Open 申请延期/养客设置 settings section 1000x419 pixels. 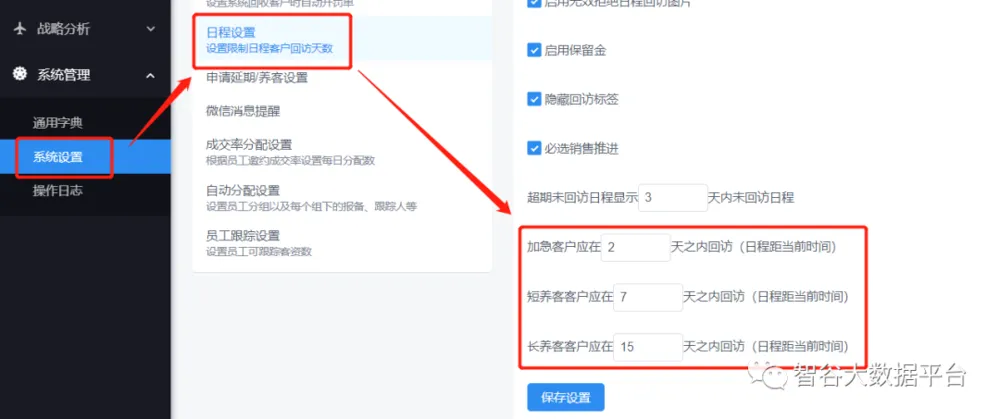(257, 78)
